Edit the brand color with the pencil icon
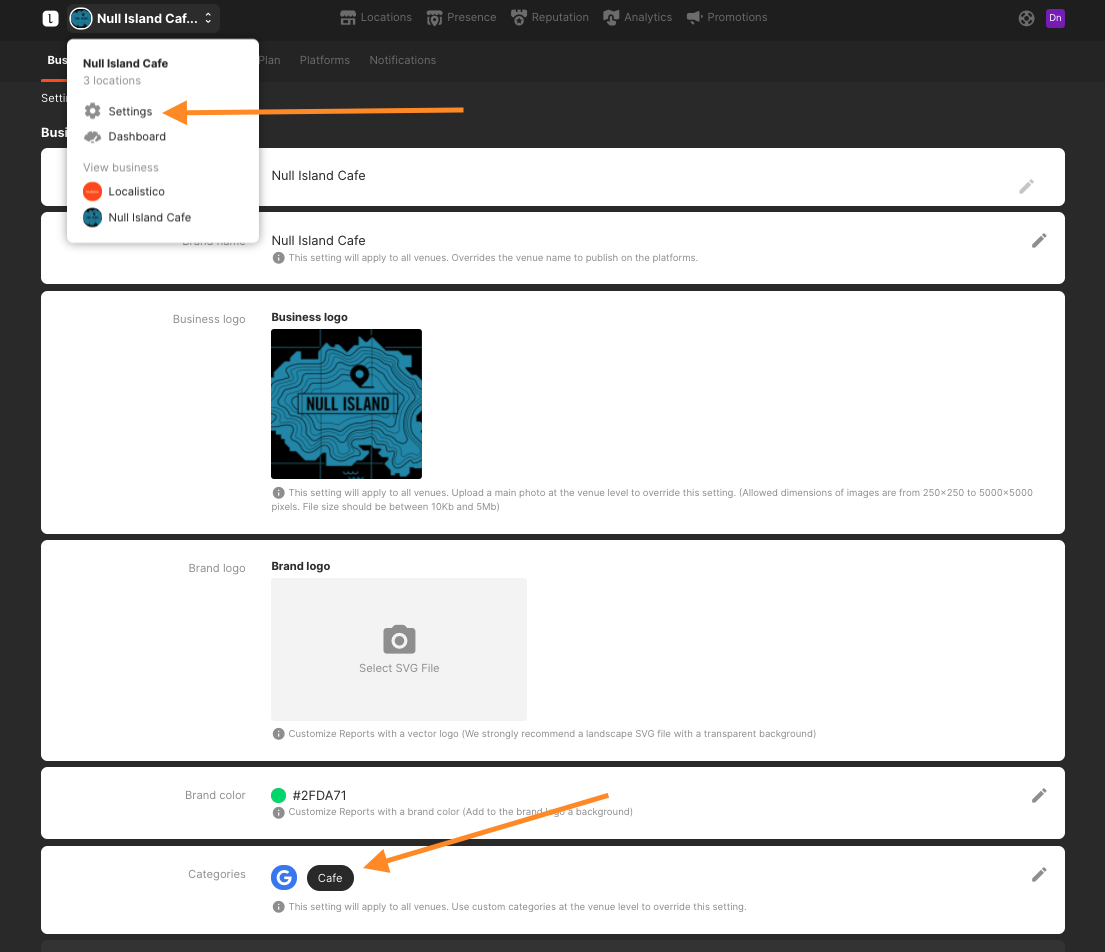 1039,796
